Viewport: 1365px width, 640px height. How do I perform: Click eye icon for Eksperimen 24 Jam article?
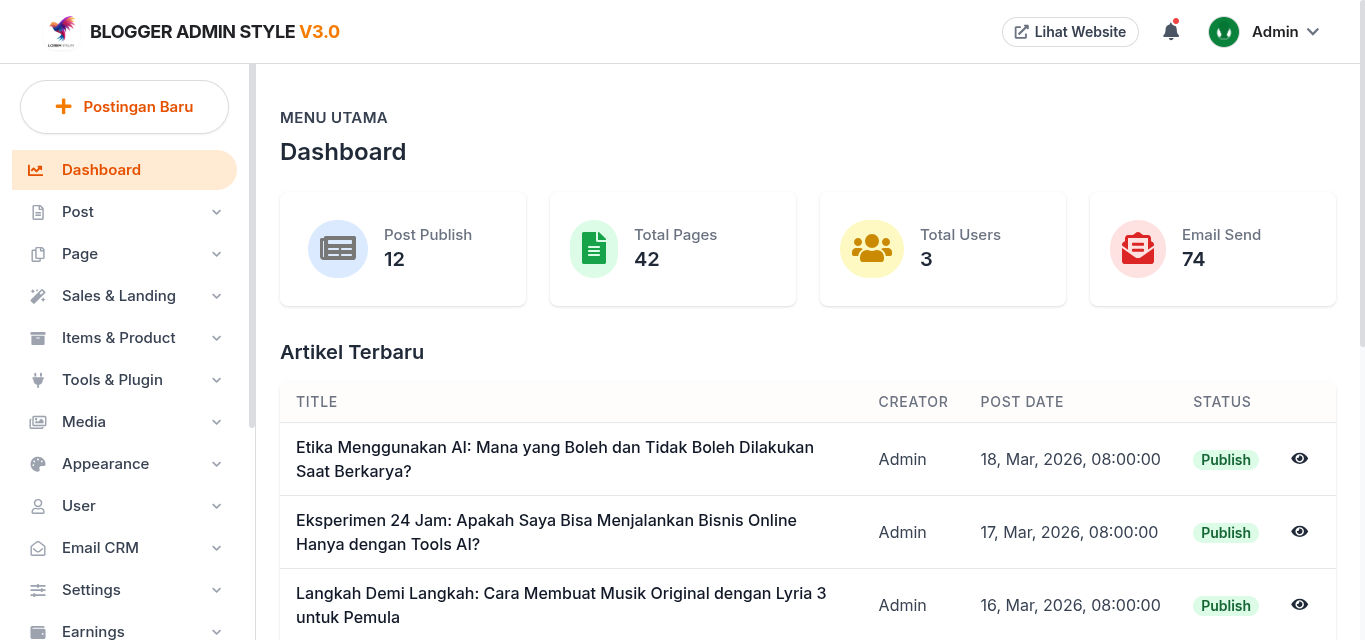click(1299, 532)
